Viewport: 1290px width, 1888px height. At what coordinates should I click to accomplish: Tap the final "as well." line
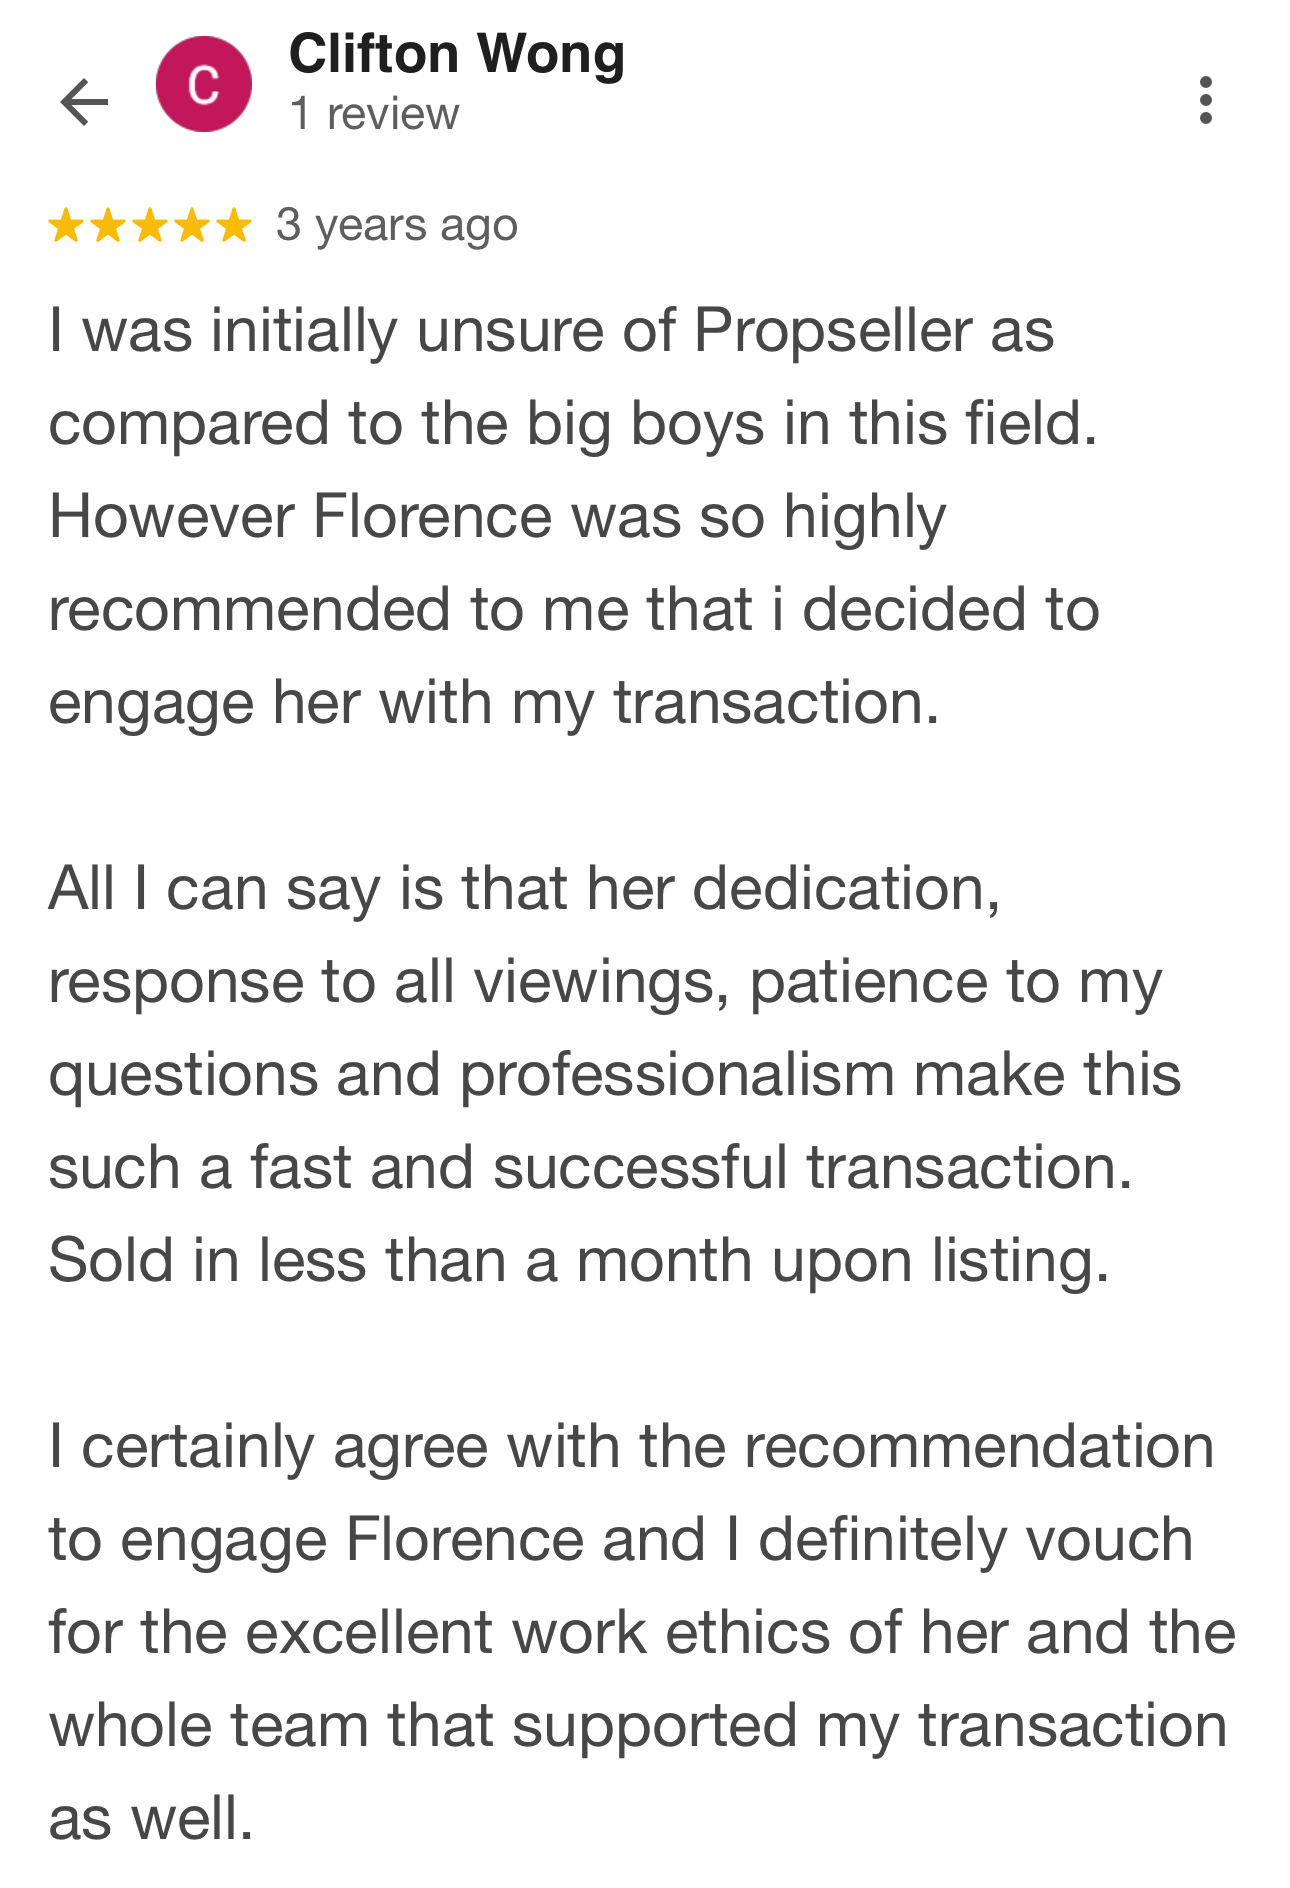point(151,1818)
